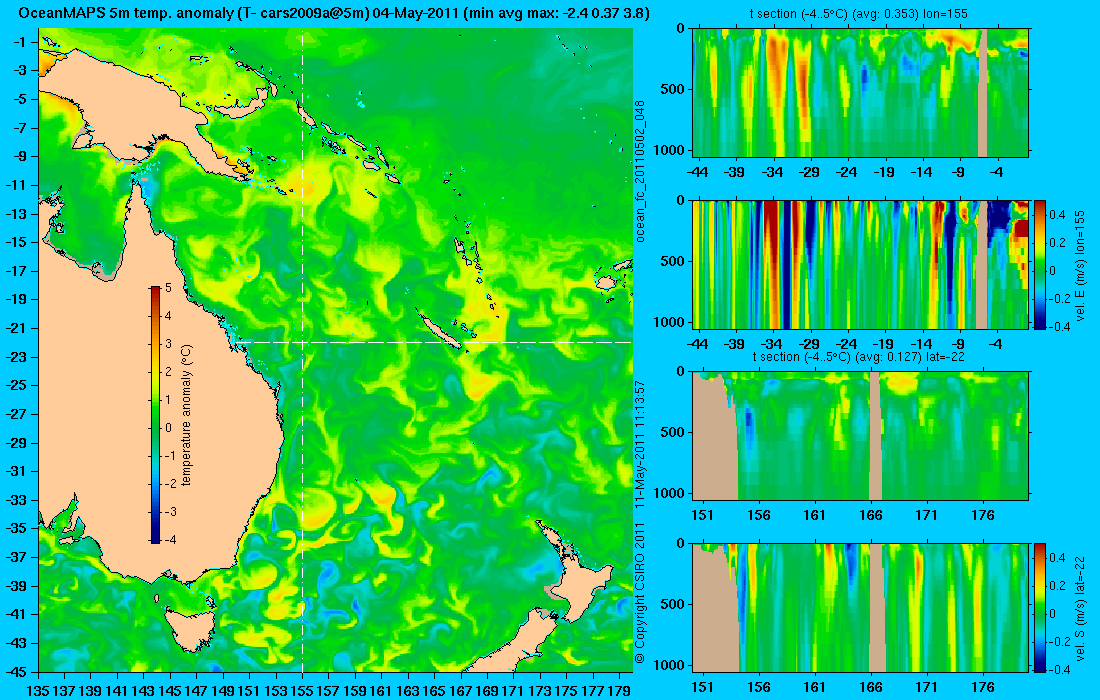The width and height of the screenshot is (1100, 700).
Task: Click '-0.4' tick on vel. S color scale
Action: pyautogui.click(x=1059, y=669)
